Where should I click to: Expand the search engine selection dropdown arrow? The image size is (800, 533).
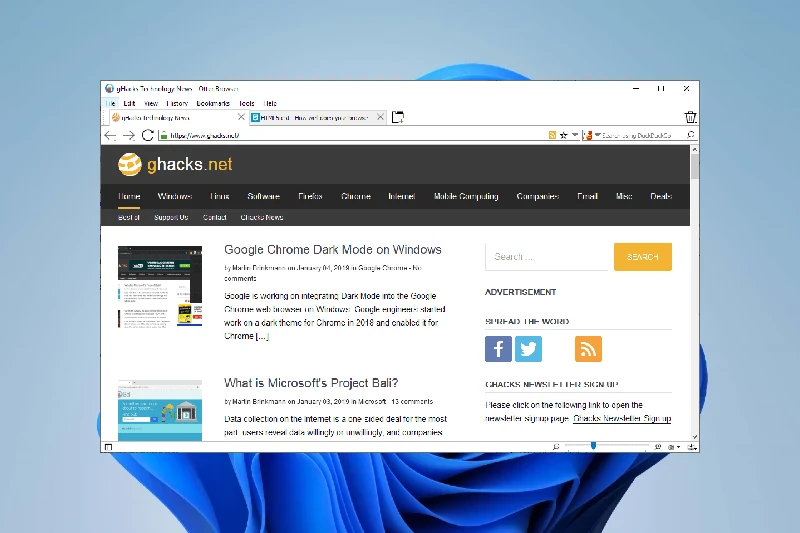(x=597, y=135)
